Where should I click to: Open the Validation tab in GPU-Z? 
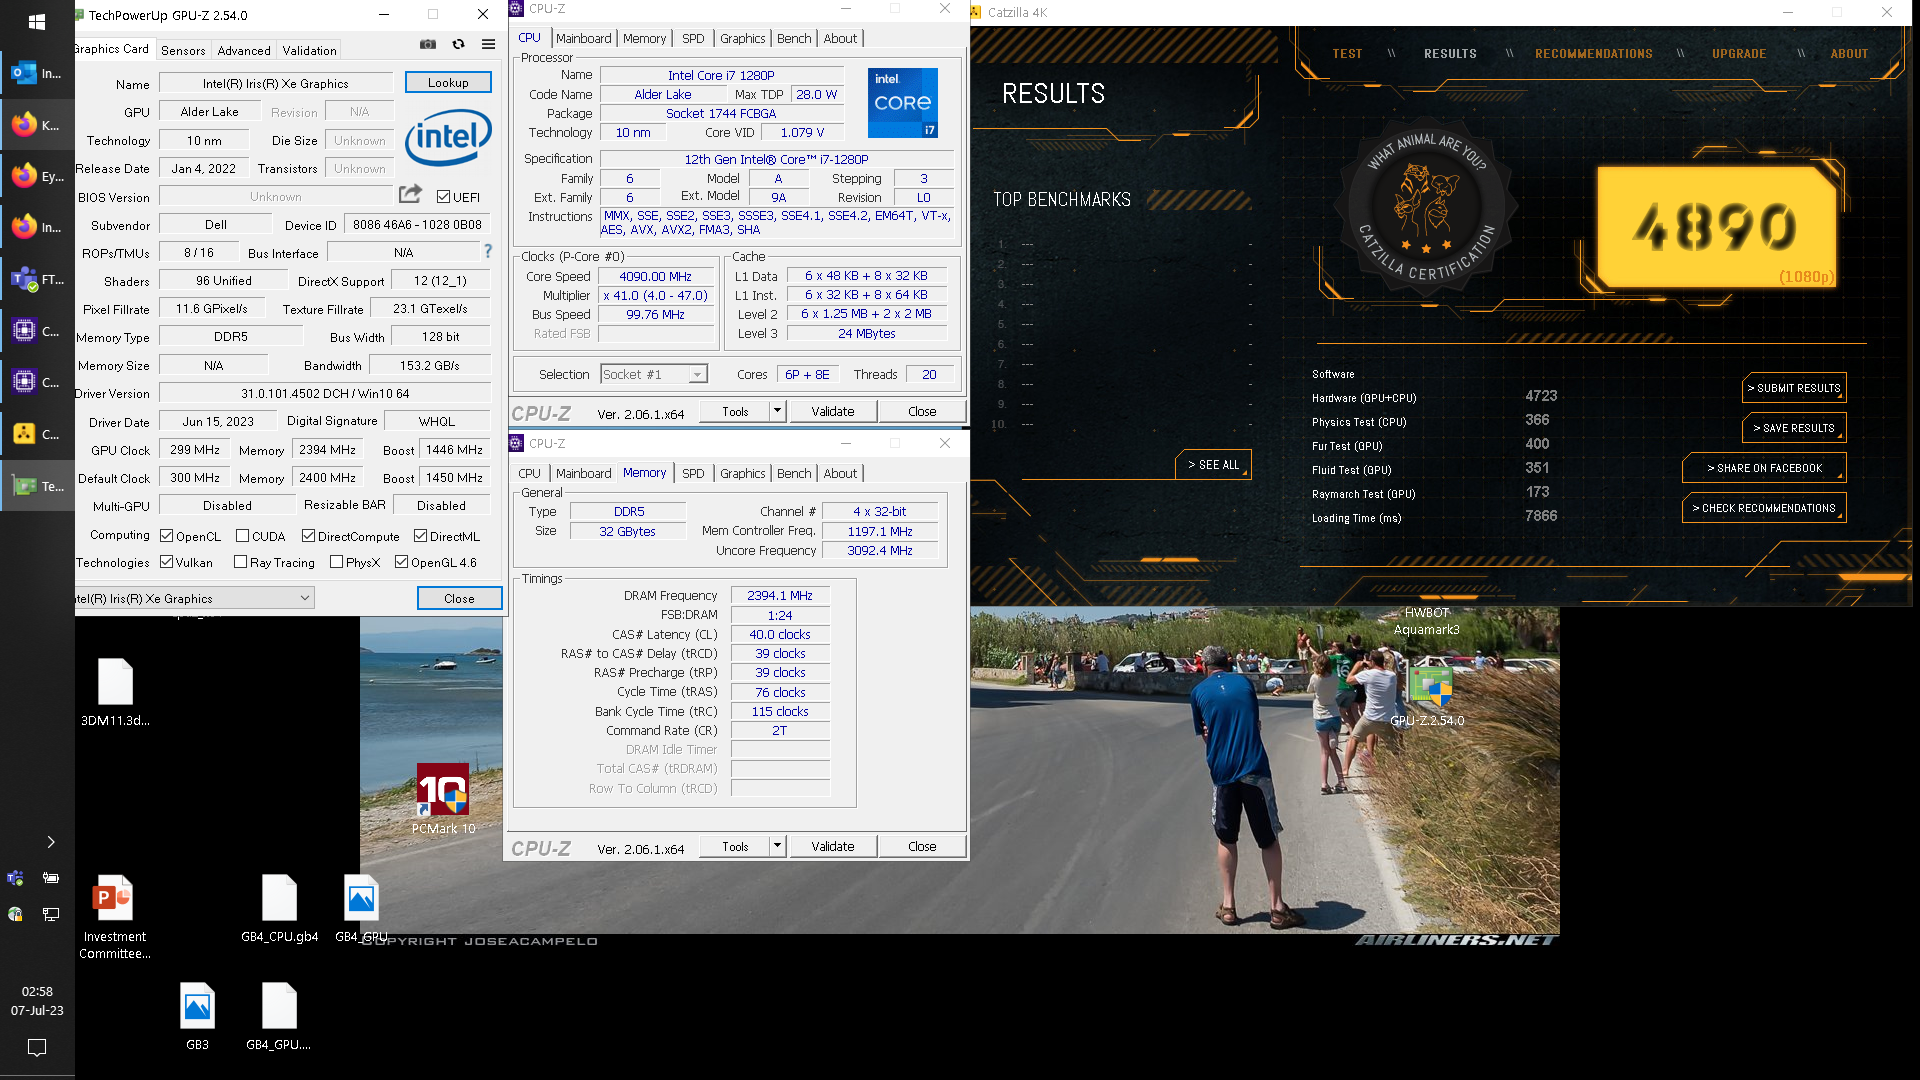(x=310, y=50)
